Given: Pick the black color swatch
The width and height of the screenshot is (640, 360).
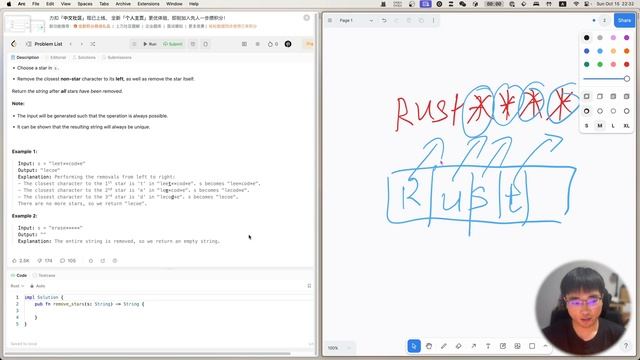Looking at the screenshot, I should (x=587, y=38).
